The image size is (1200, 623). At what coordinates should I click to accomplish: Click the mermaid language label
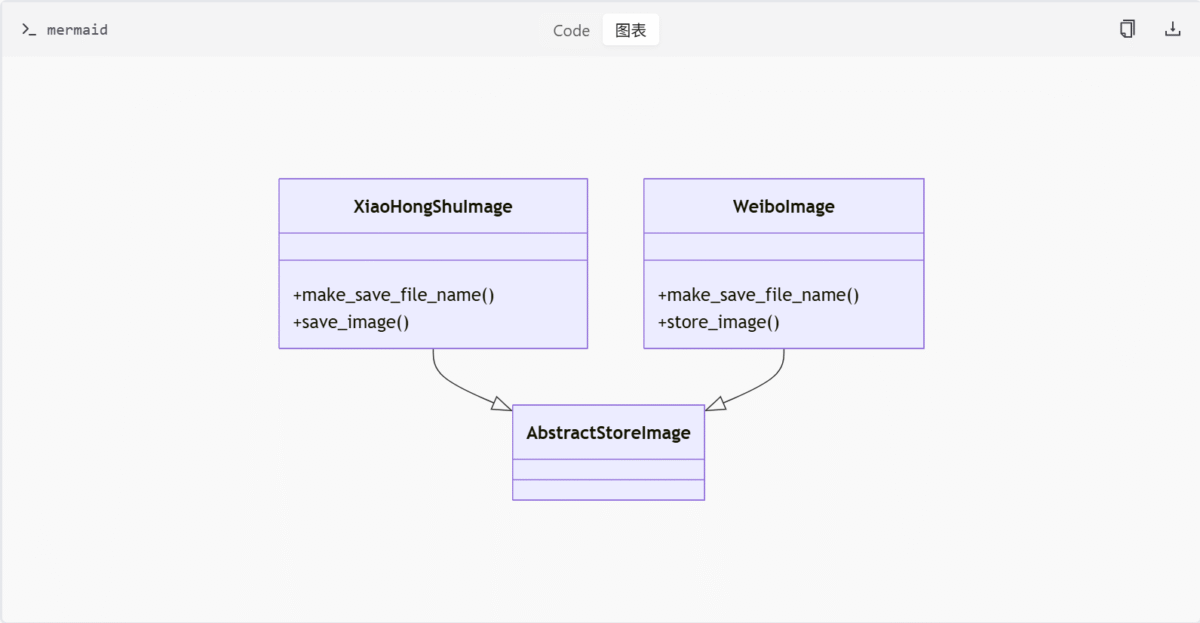[x=77, y=30]
